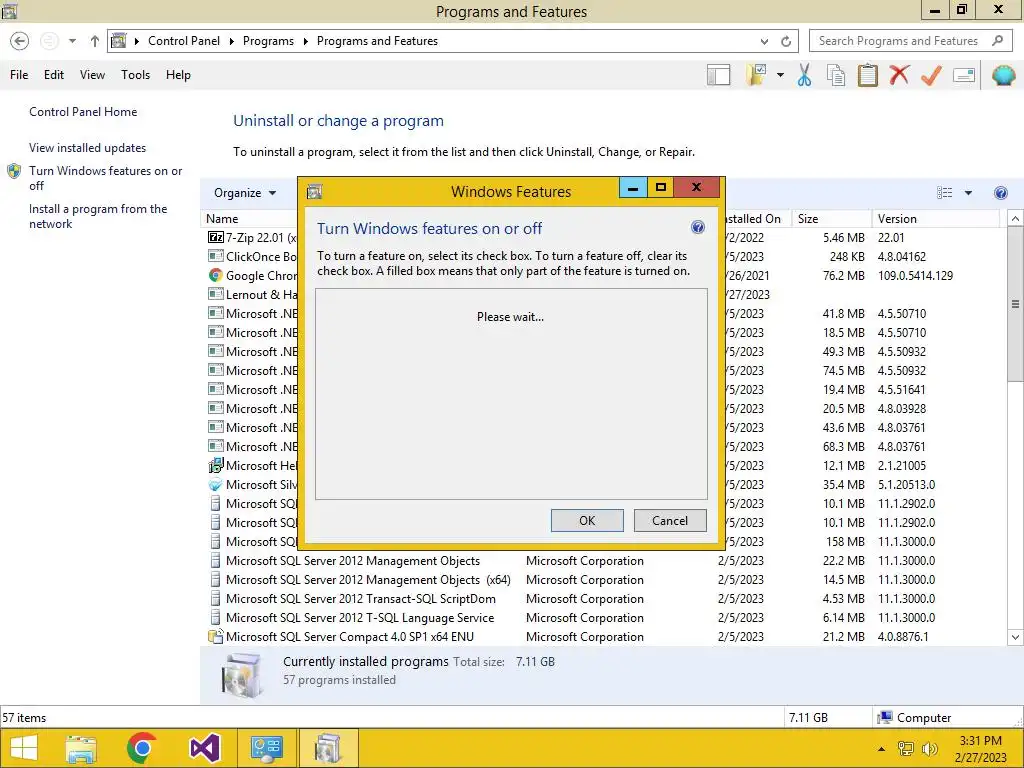Open File Explorer from taskbar
This screenshot has height=768, width=1024.
pos(81,748)
